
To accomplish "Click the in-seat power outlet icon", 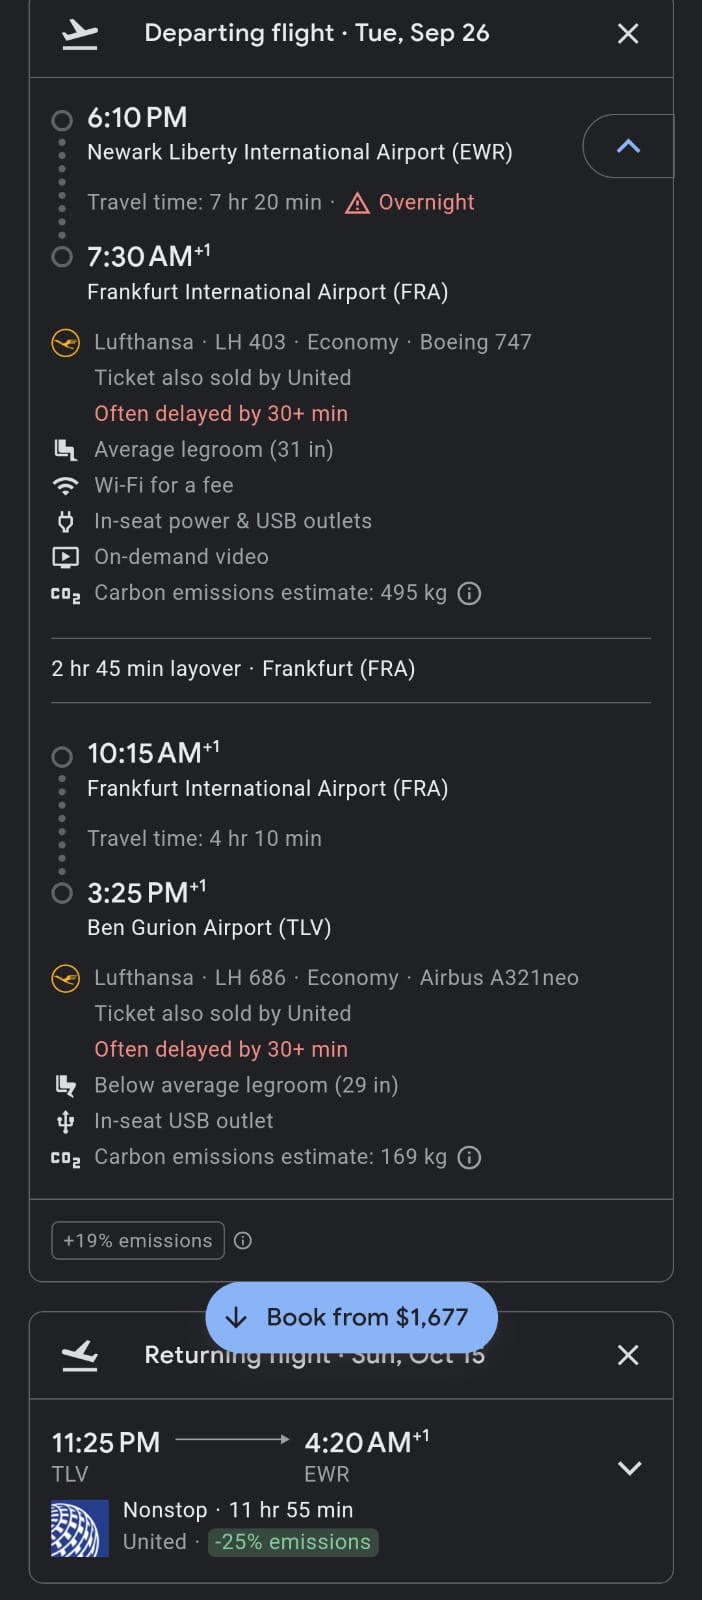I will coord(66,522).
